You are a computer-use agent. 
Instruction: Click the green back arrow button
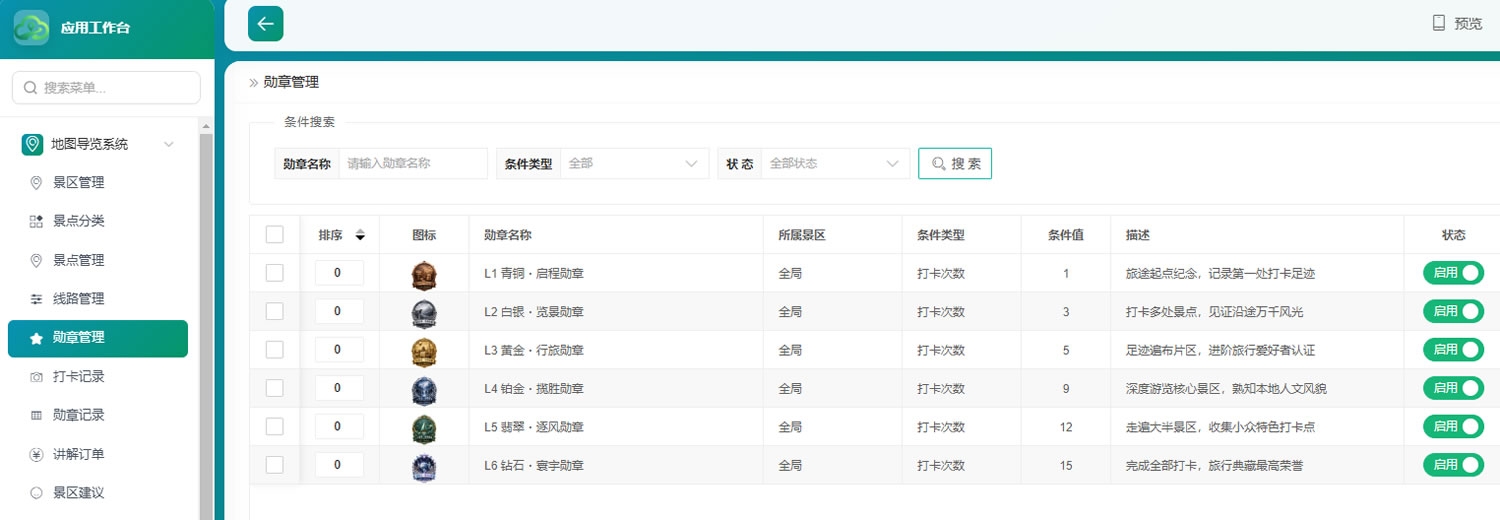[x=265, y=24]
